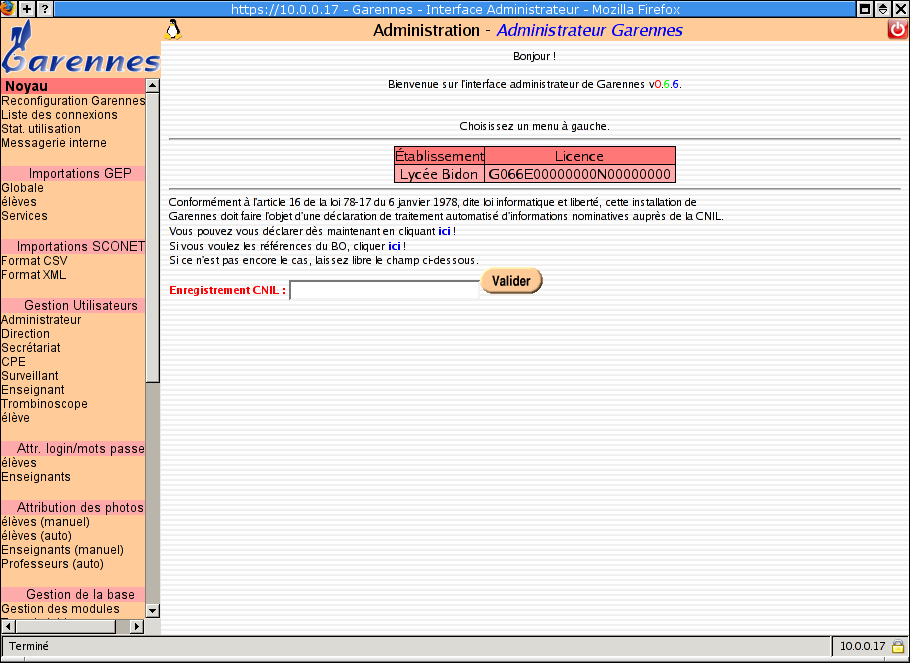
Task: Open Reconfiguration Garennes menu entry
Action: pyautogui.click(x=73, y=101)
